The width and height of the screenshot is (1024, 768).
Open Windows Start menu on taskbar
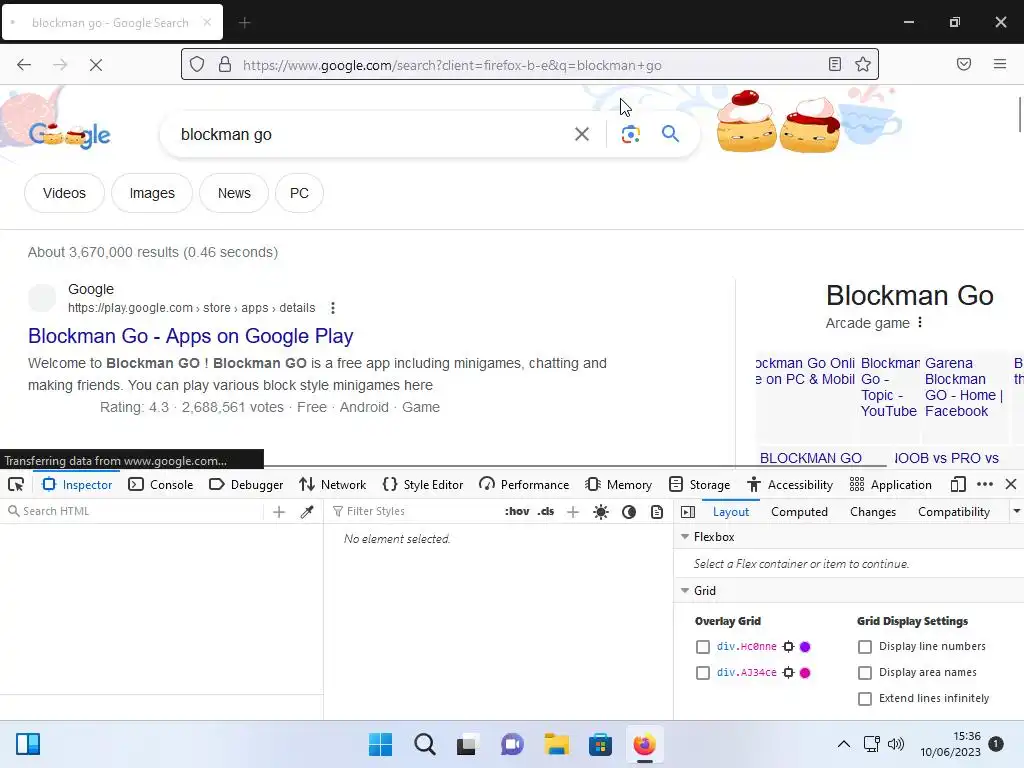click(380, 744)
